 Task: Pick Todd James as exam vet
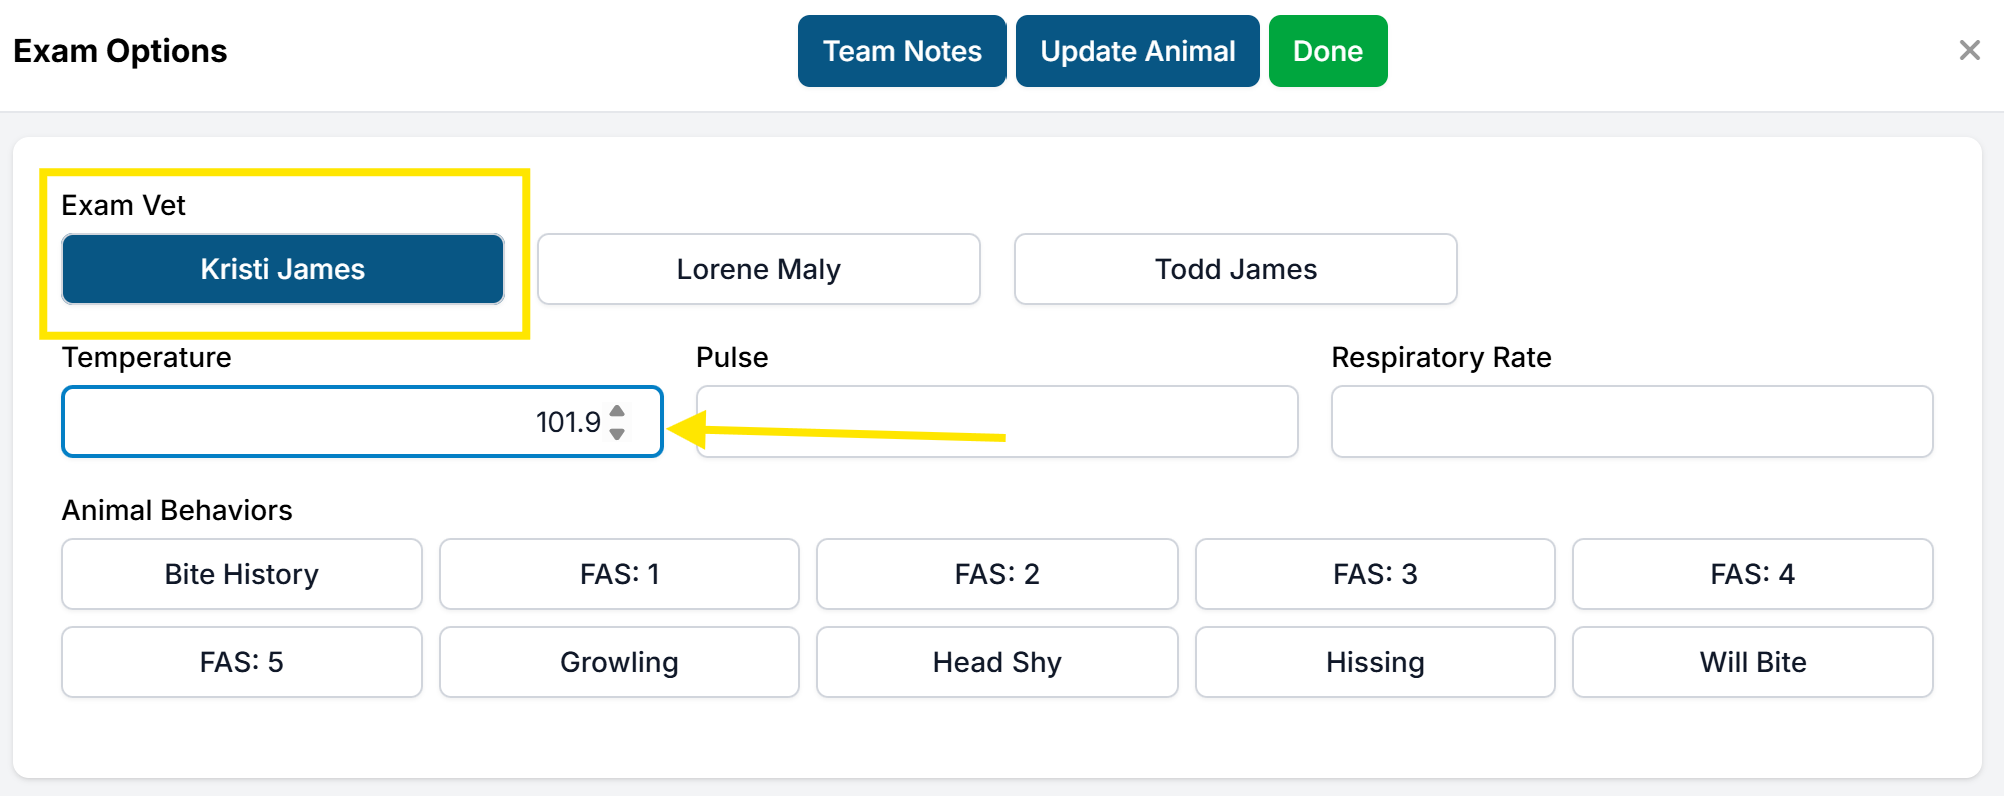[x=1235, y=269]
